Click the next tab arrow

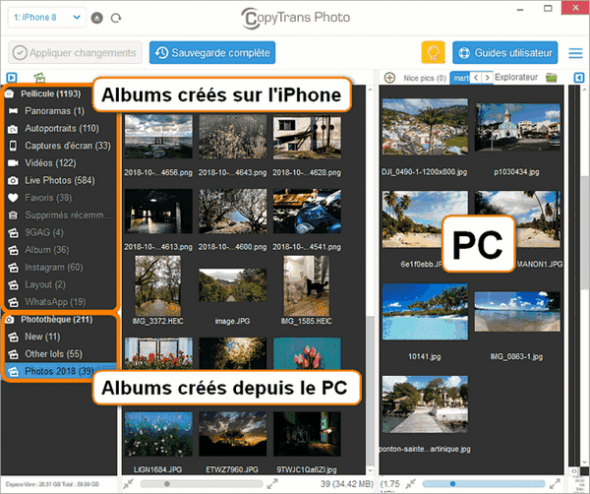tap(487, 78)
